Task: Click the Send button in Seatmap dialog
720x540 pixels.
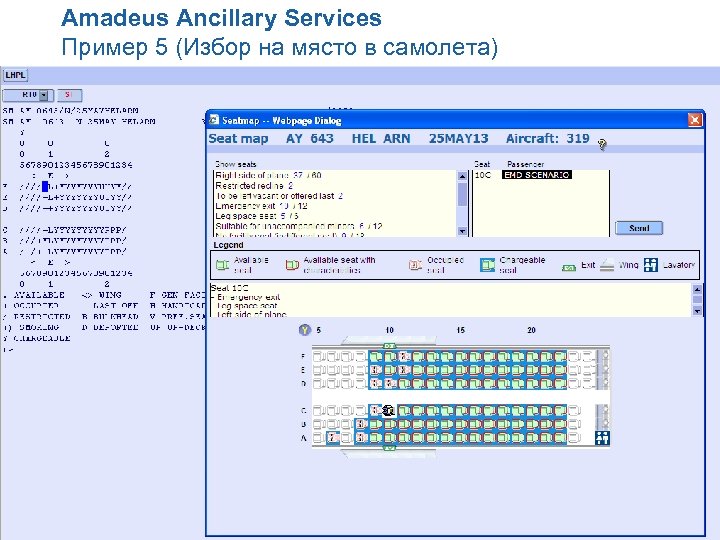Action: coord(639,228)
